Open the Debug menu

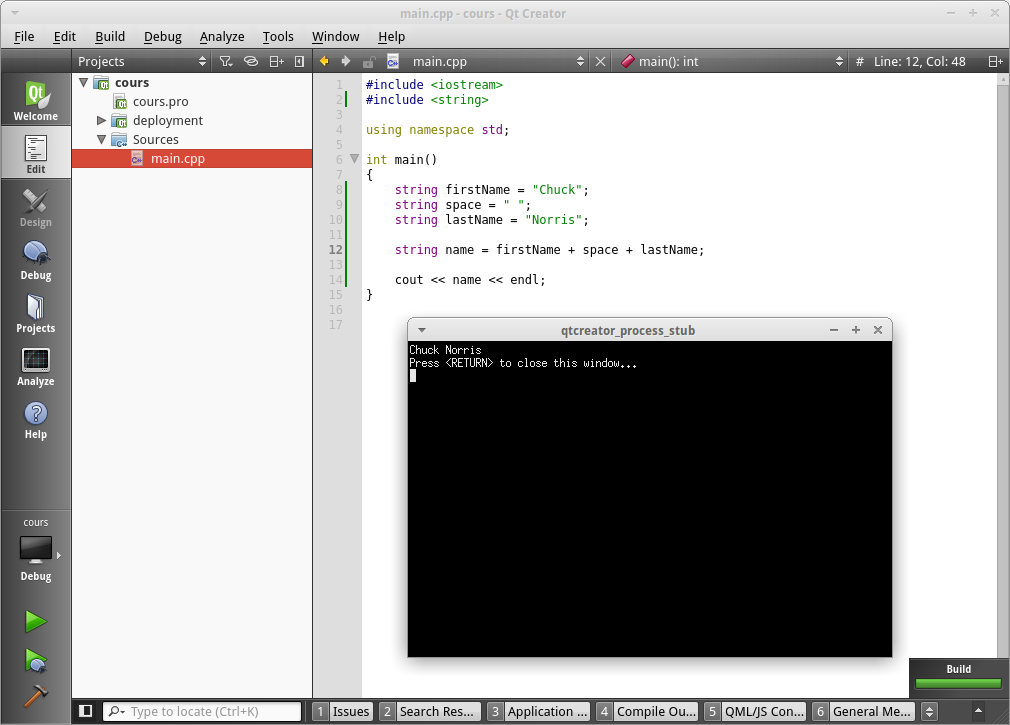point(162,36)
